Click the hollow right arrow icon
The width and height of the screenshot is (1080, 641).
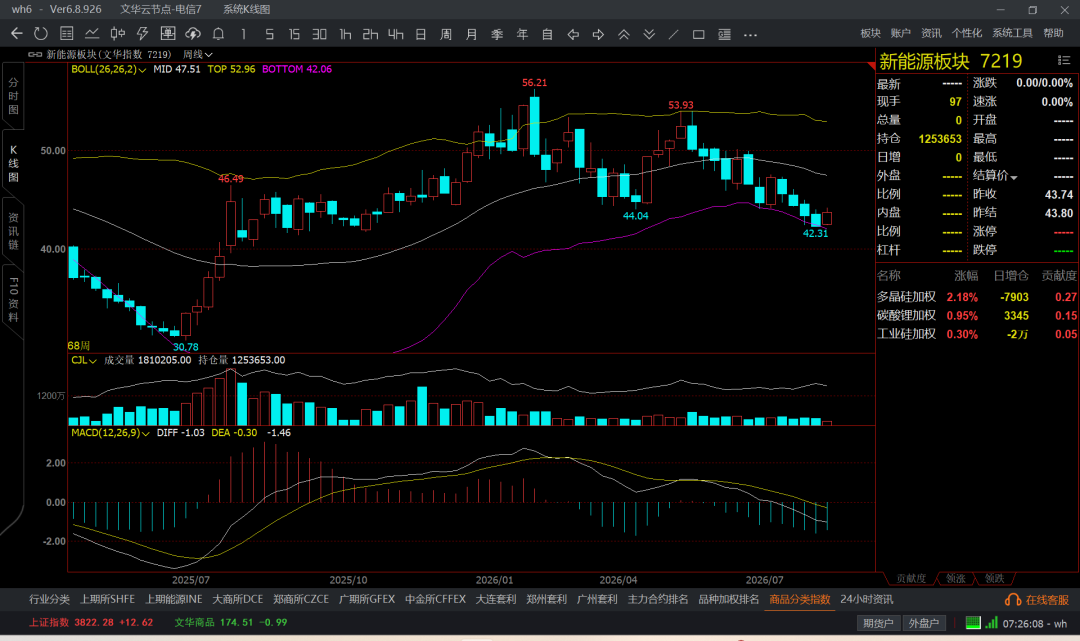point(599,34)
